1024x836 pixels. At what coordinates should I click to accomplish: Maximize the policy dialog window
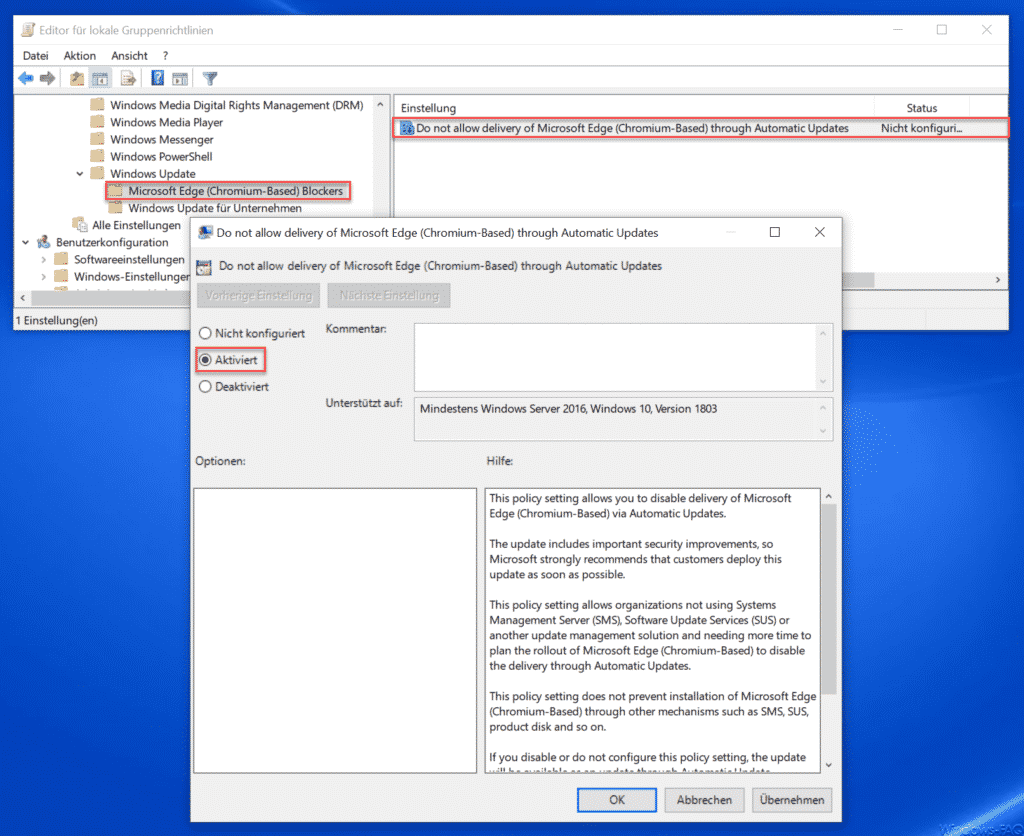[x=775, y=233]
